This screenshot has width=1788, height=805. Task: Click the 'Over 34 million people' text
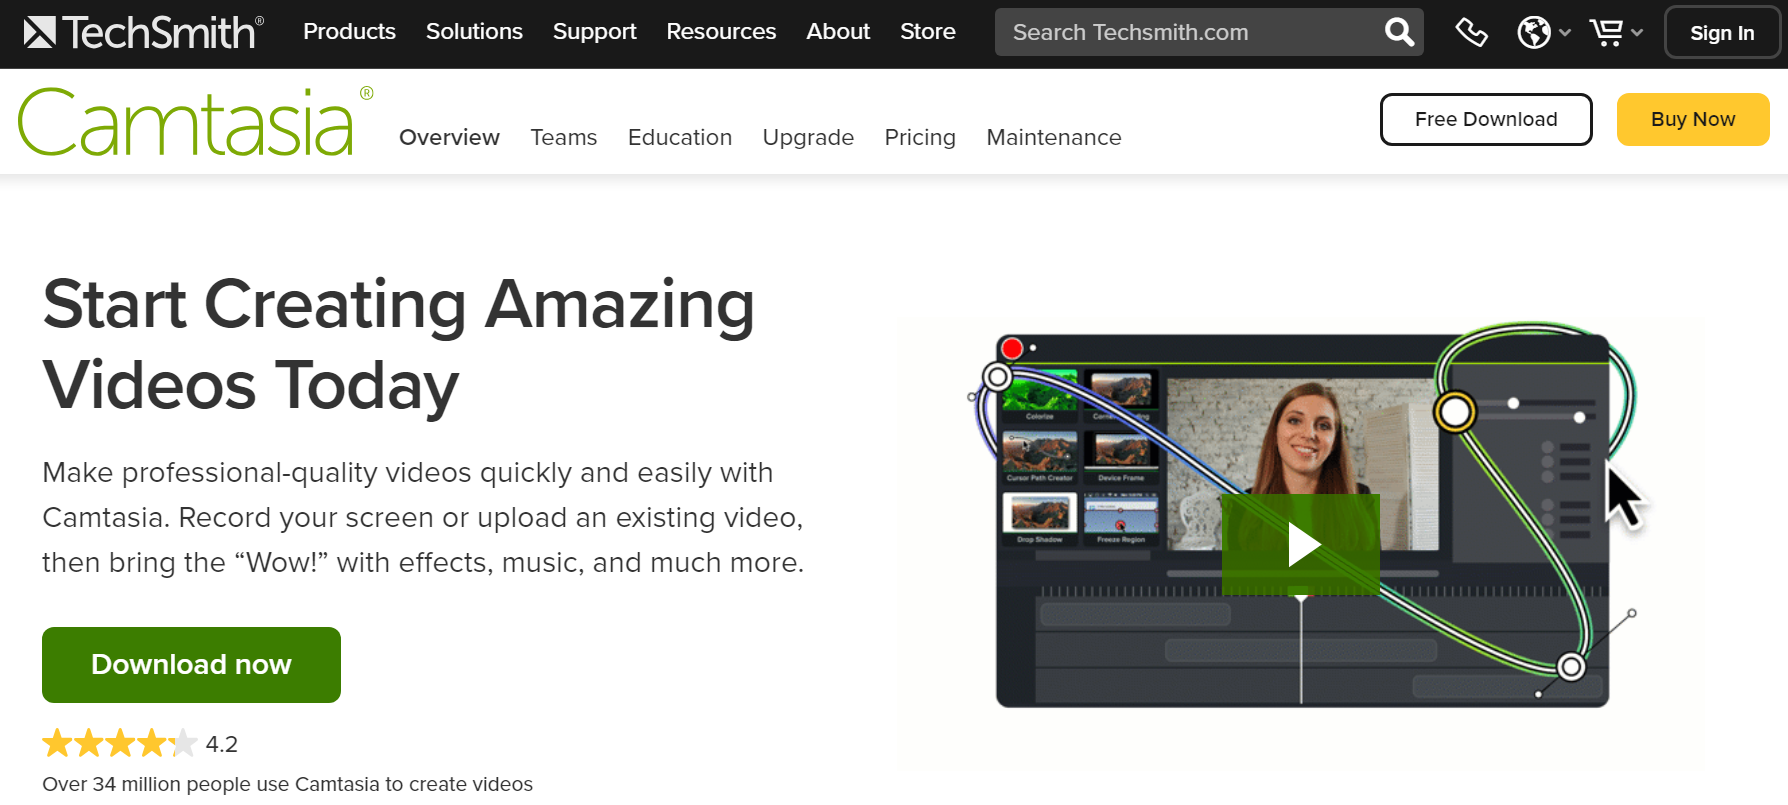pyautogui.click(x=287, y=784)
